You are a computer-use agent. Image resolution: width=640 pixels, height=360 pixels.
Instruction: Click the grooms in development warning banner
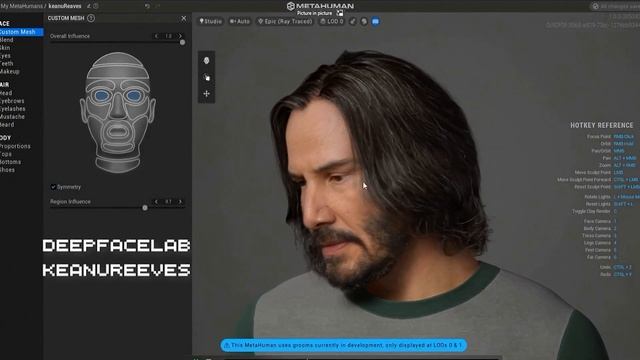point(344,345)
